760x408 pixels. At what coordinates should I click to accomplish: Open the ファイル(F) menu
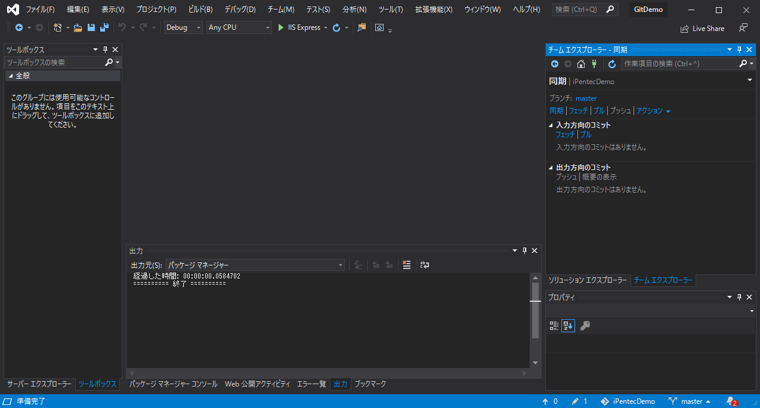point(40,10)
